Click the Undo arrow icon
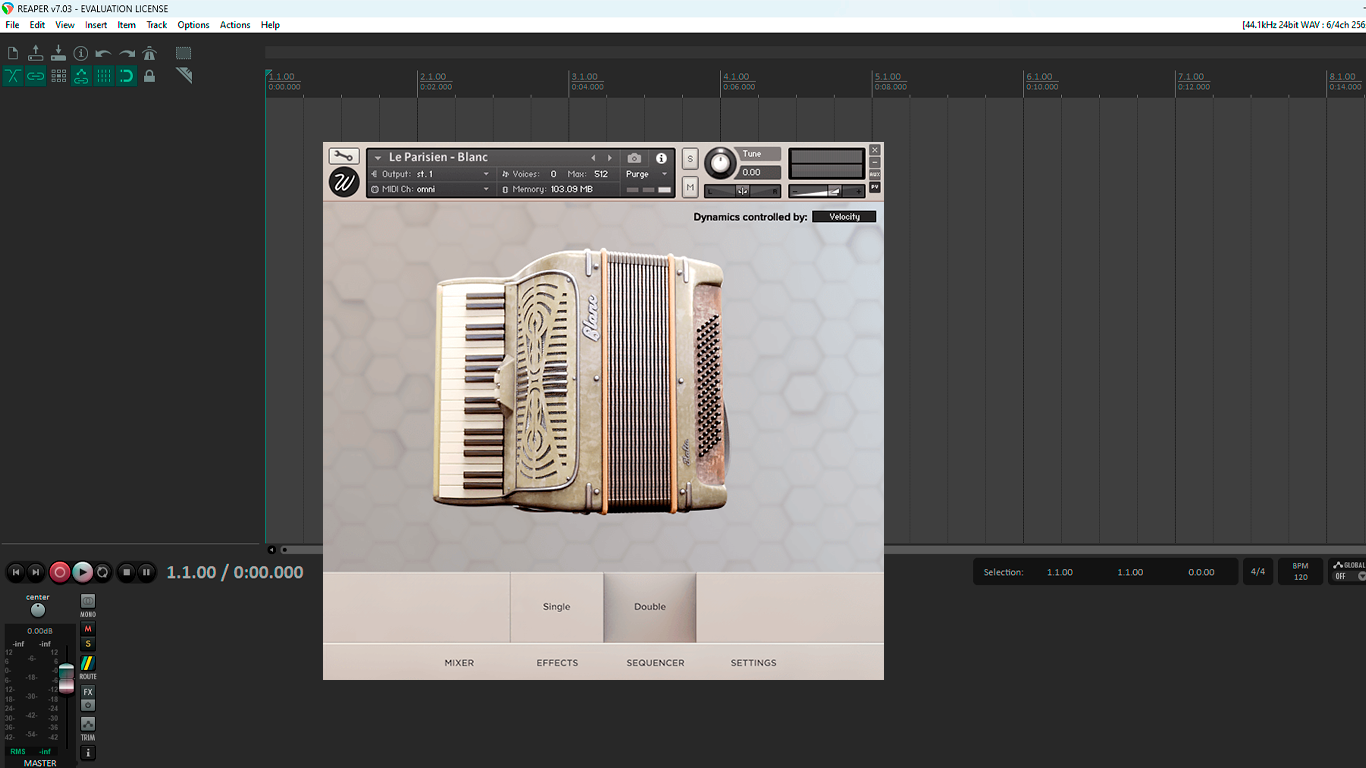The height and width of the screenshot is (768, 1366). (x=104, y=53)
